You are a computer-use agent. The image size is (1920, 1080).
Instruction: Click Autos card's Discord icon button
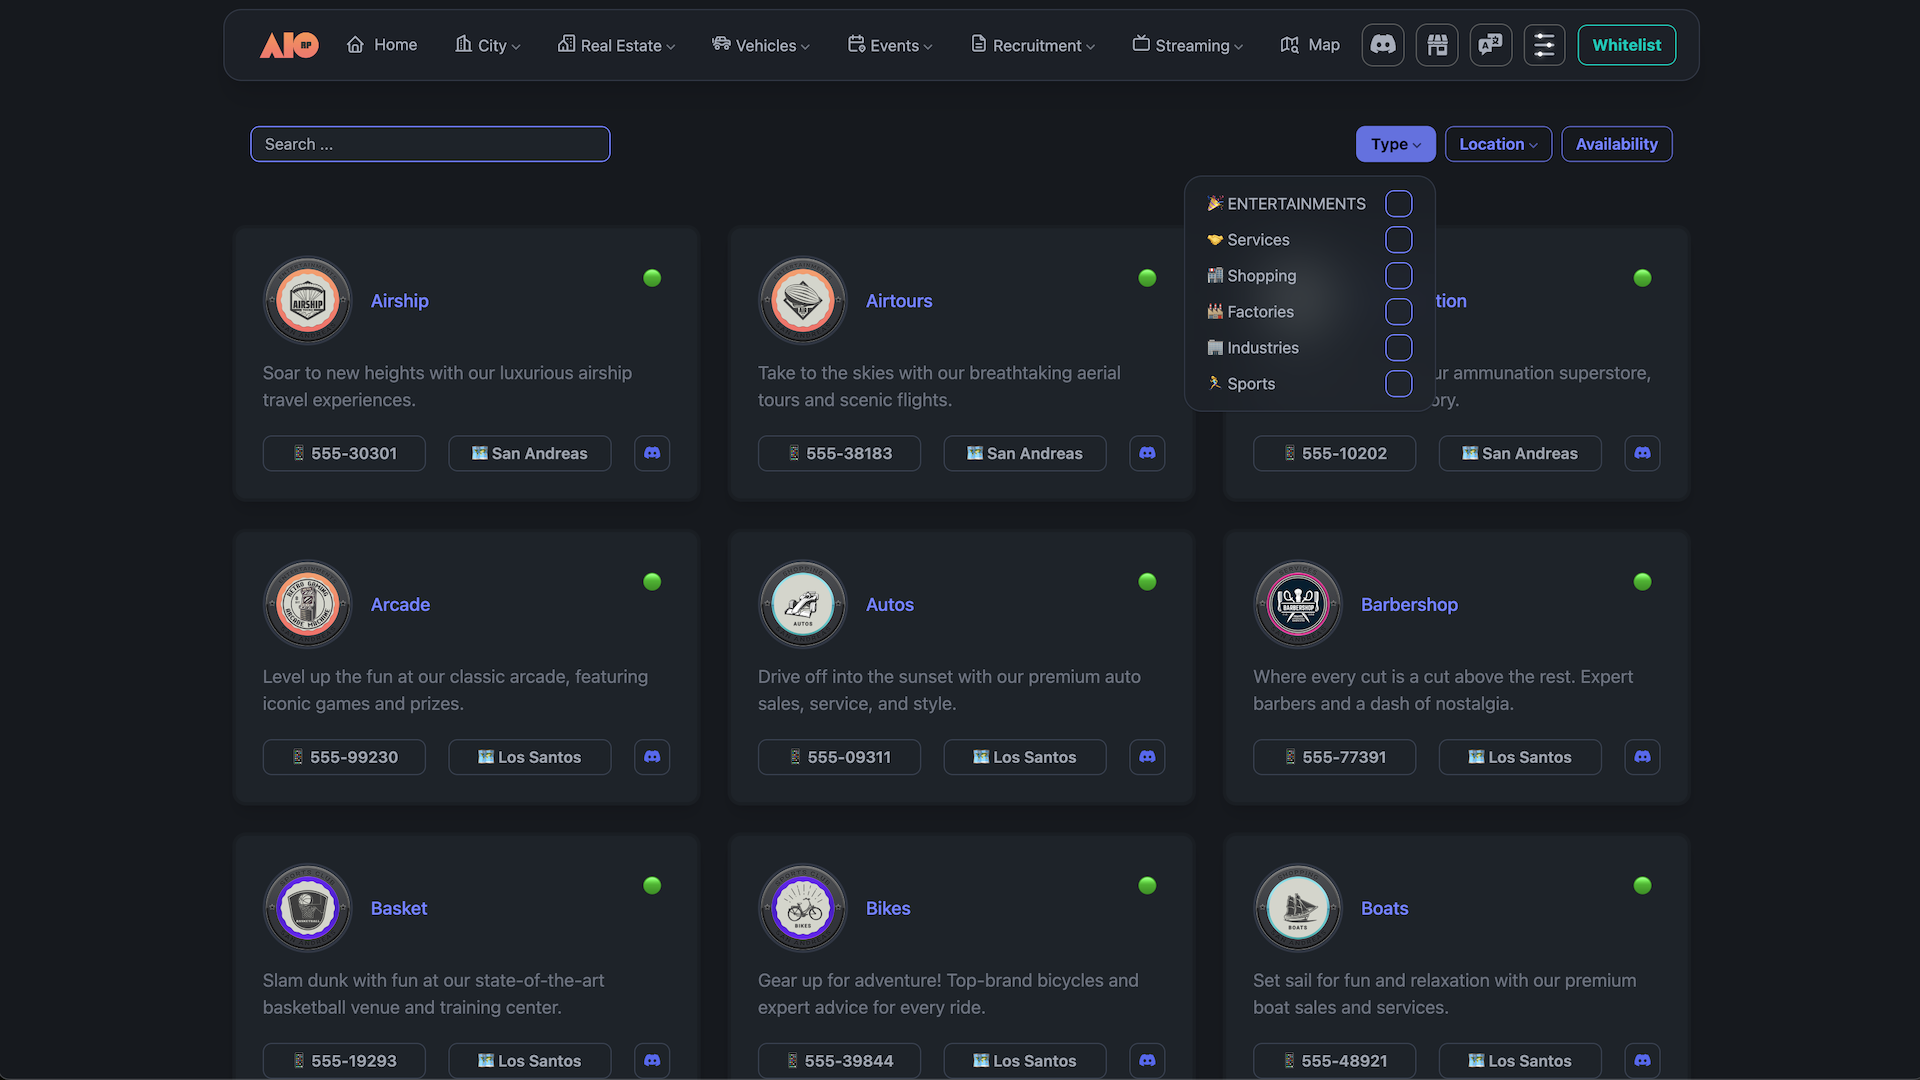(x=1147, y=757)
